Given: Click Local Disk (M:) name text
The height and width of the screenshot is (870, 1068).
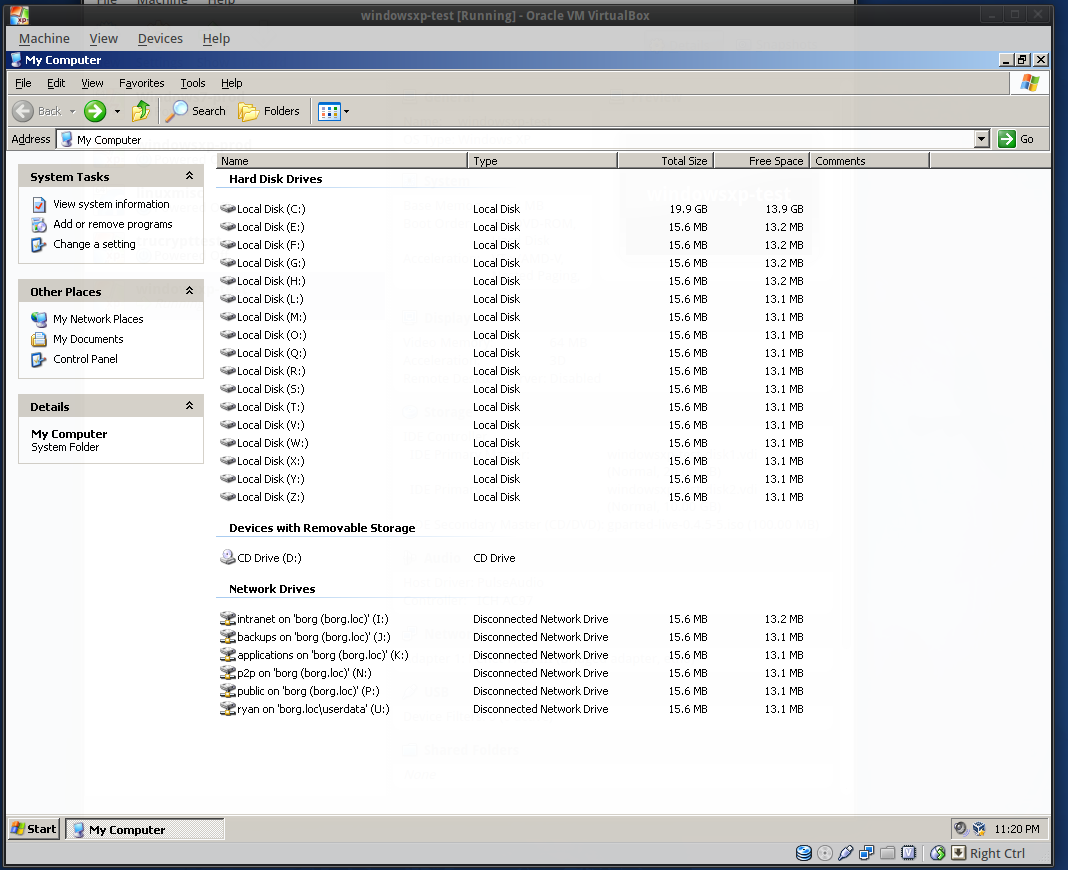Looking at the screenshot, I should click(x=272, y=317).
